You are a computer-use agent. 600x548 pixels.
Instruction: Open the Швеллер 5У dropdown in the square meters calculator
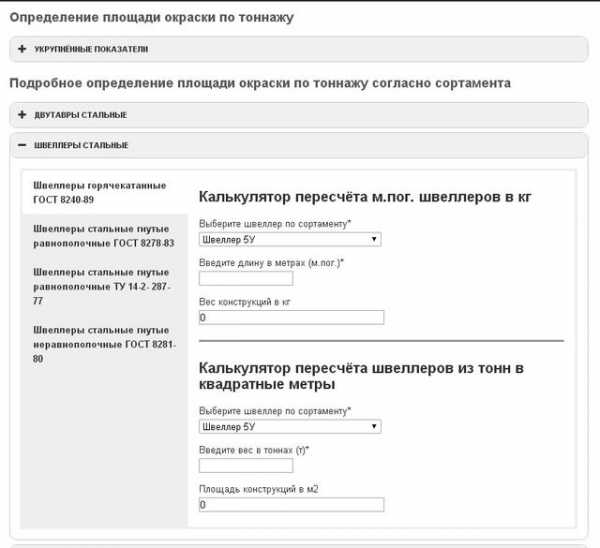(x=290, y=427)
